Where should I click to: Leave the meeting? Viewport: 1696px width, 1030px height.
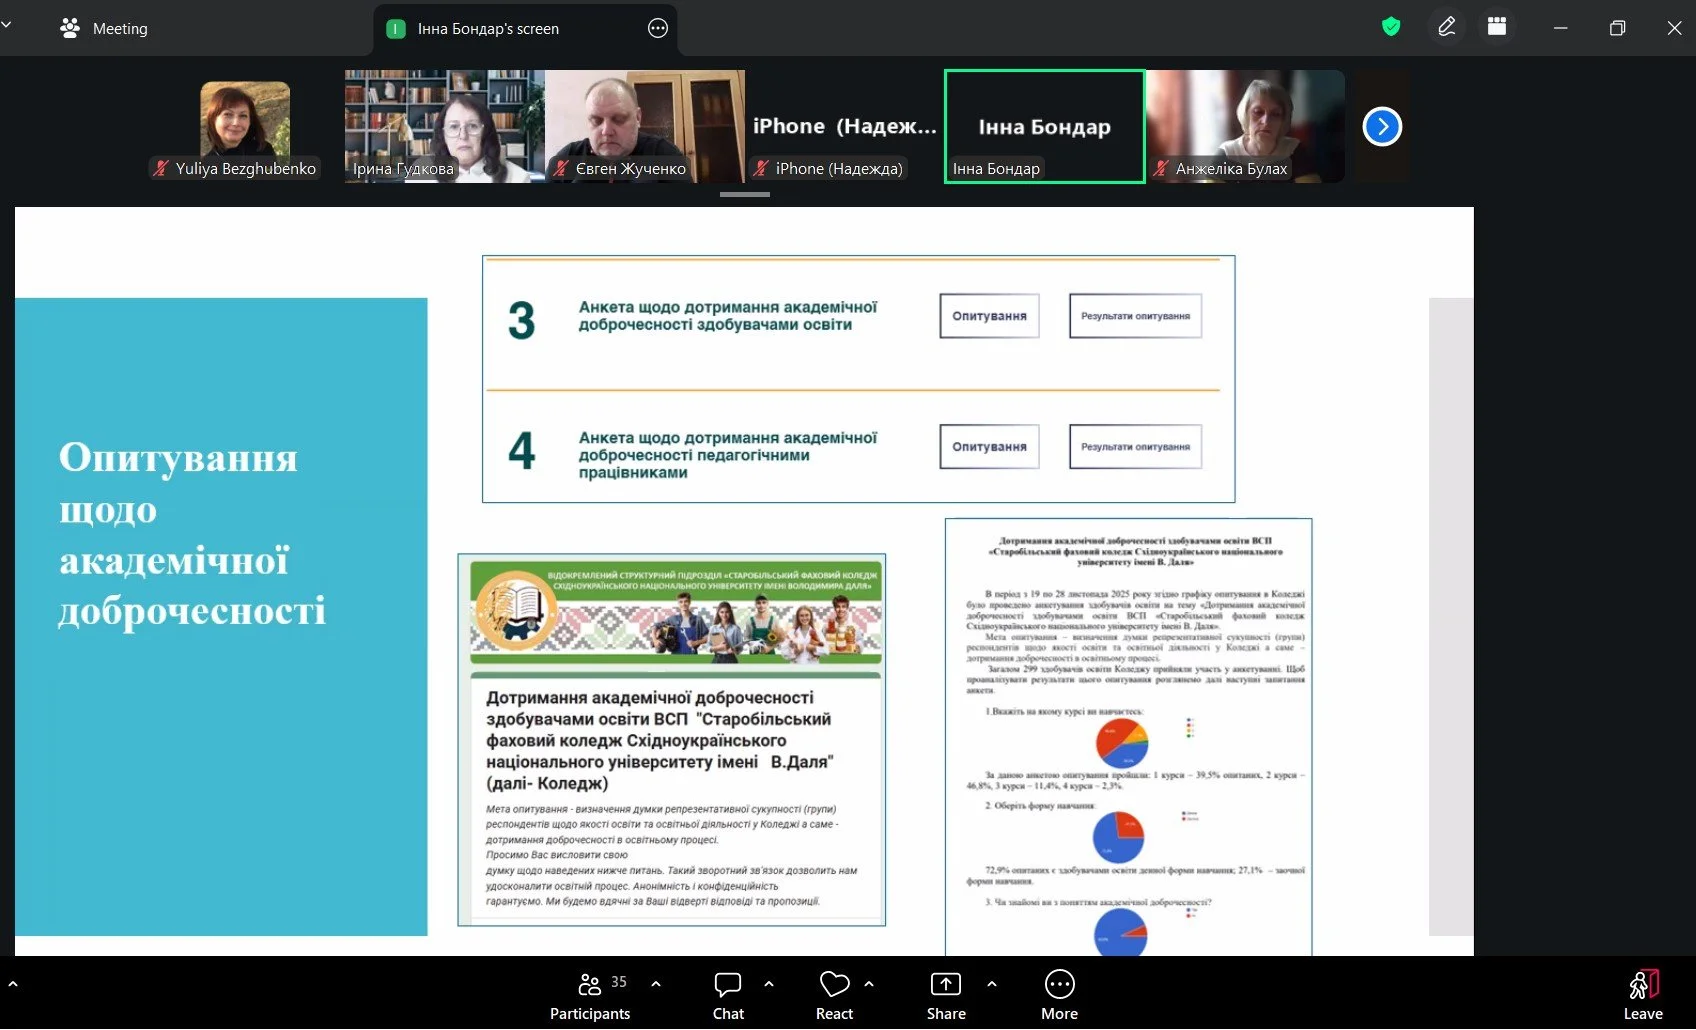tap(1643, 995)
